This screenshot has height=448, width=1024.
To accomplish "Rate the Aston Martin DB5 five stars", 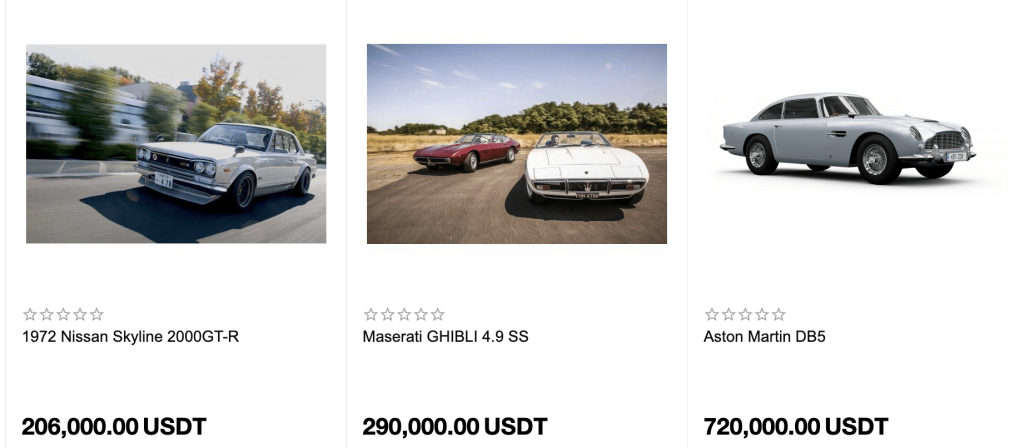I will tap(779, 314).
